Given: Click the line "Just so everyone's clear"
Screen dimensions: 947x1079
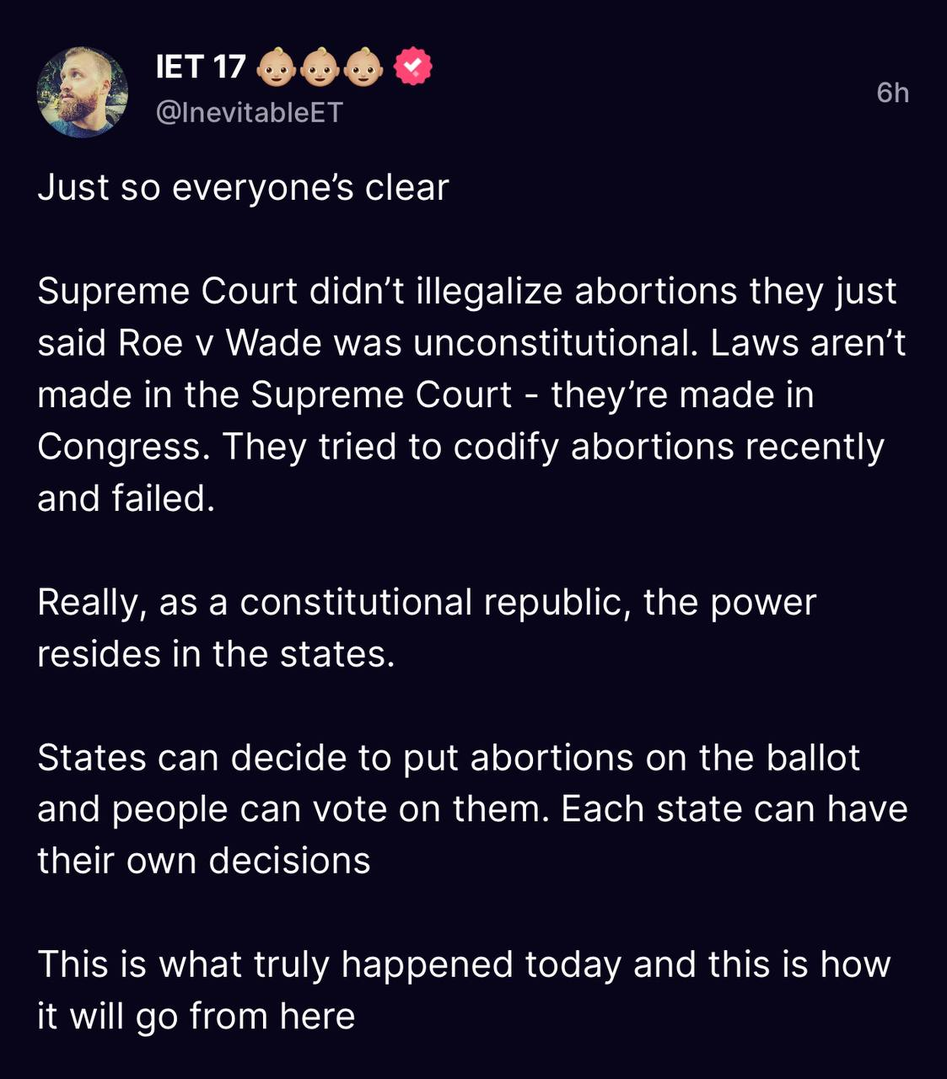Looking at the screenshot, I should coord(243,188).
